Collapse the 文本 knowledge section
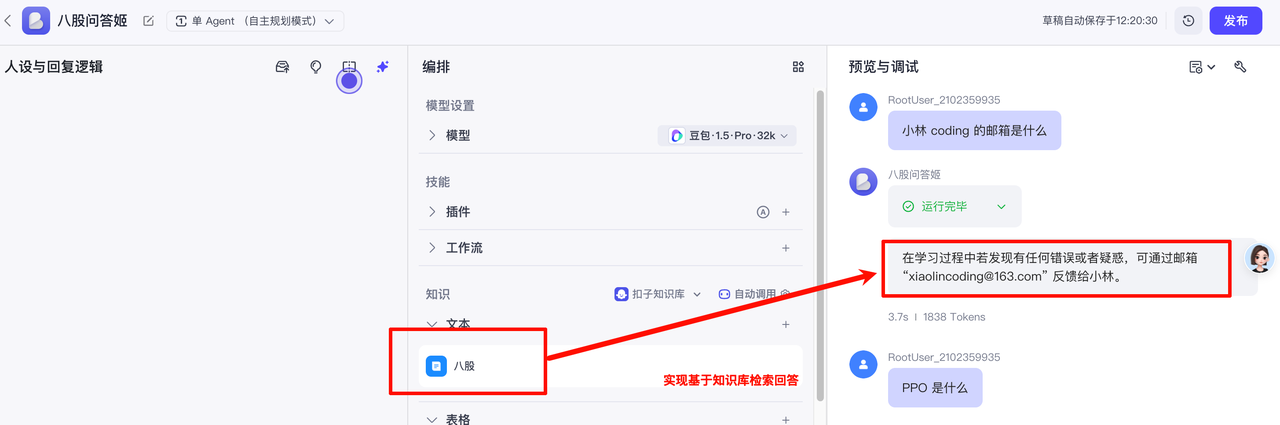The width and height of the screenshot is (1280, 425). 432,325
